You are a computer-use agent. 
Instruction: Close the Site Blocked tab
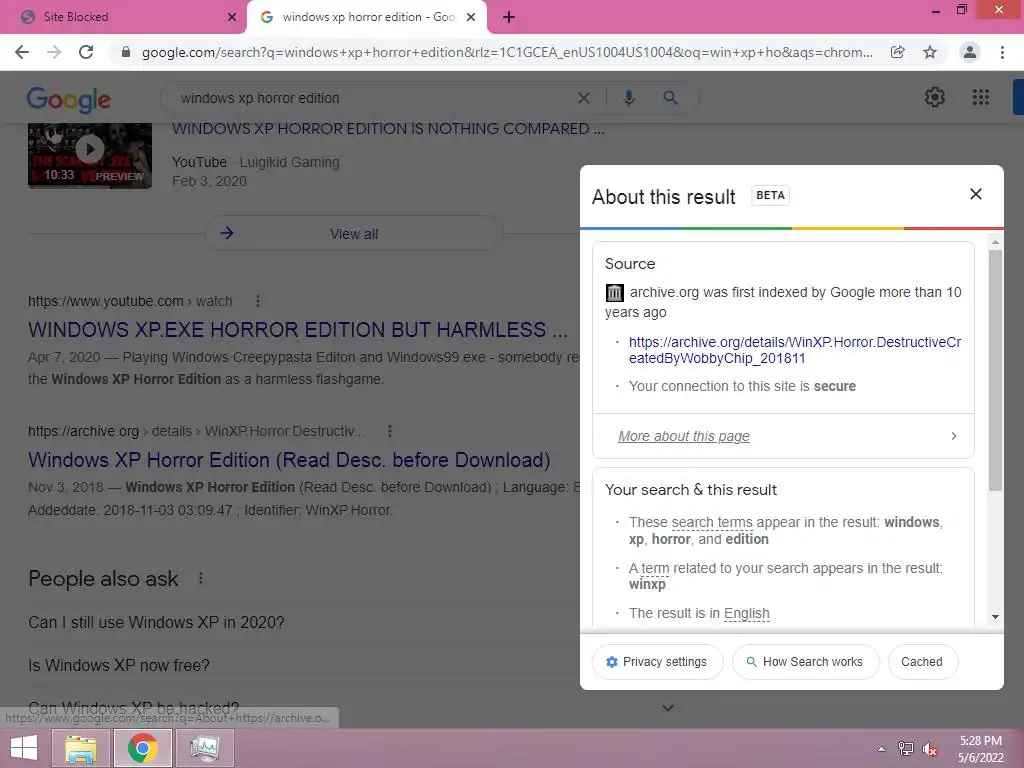point(232,17)
